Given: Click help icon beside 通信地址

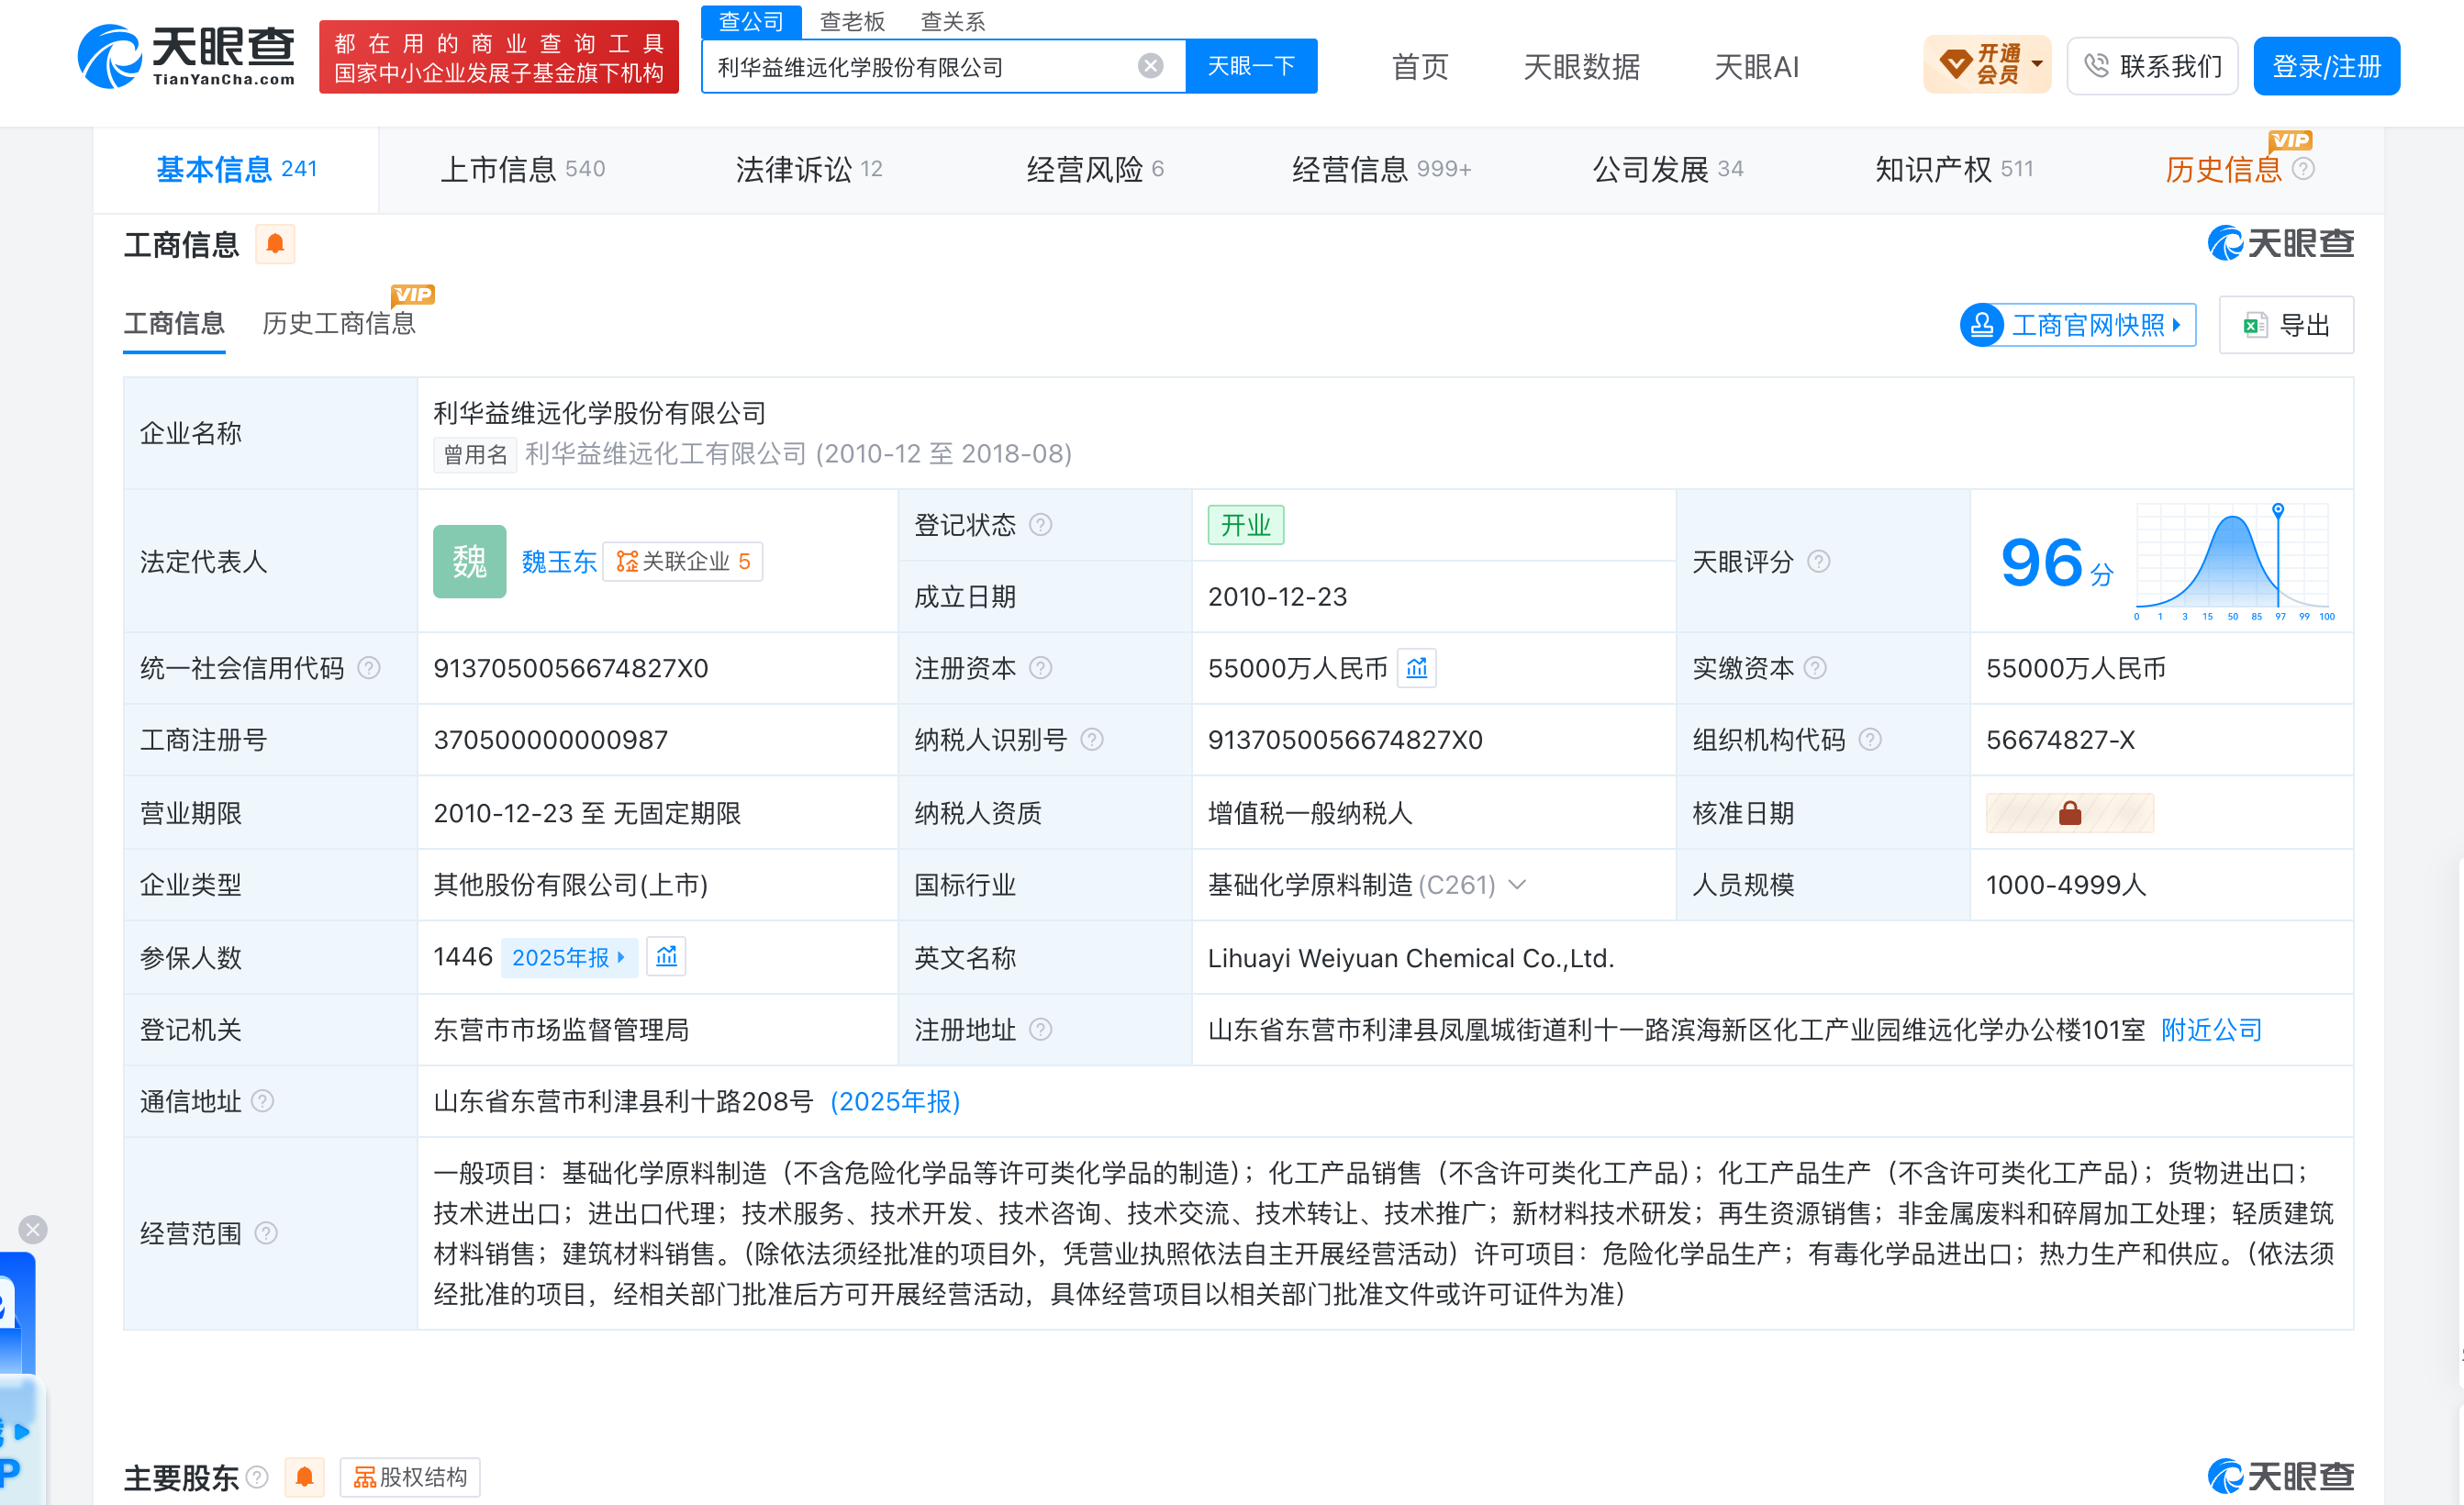Looking at the screenshot, I should tap(262, 1101).
